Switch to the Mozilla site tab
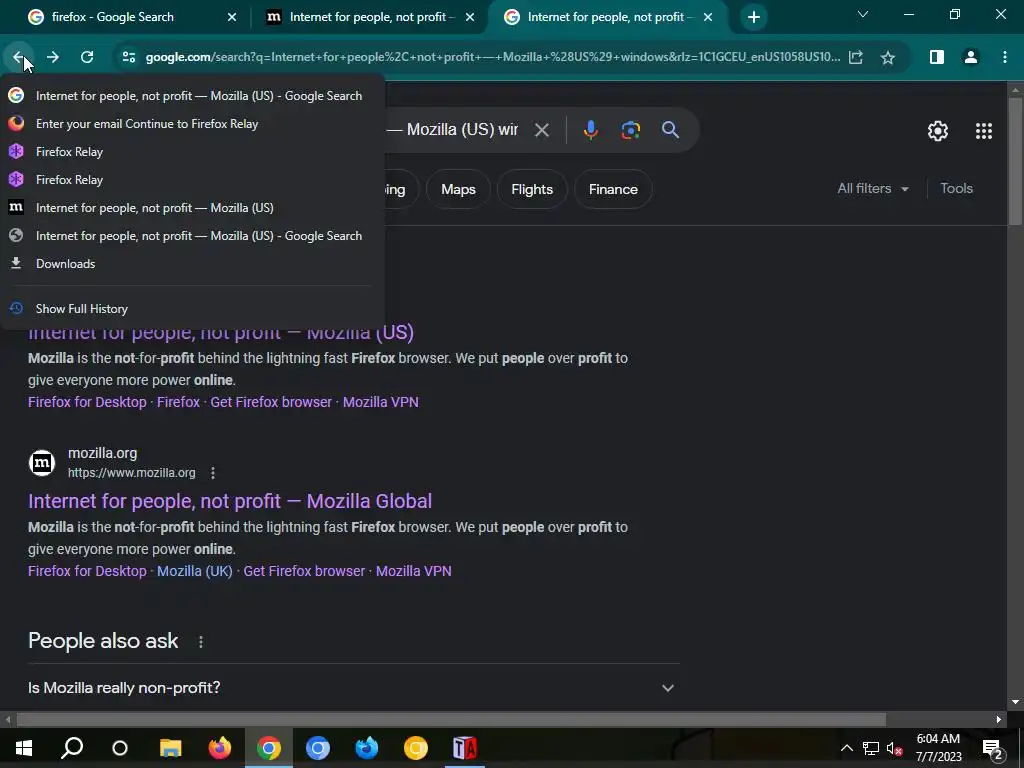The height and width of the screenshot is (768, 1024). coord(369,17)
